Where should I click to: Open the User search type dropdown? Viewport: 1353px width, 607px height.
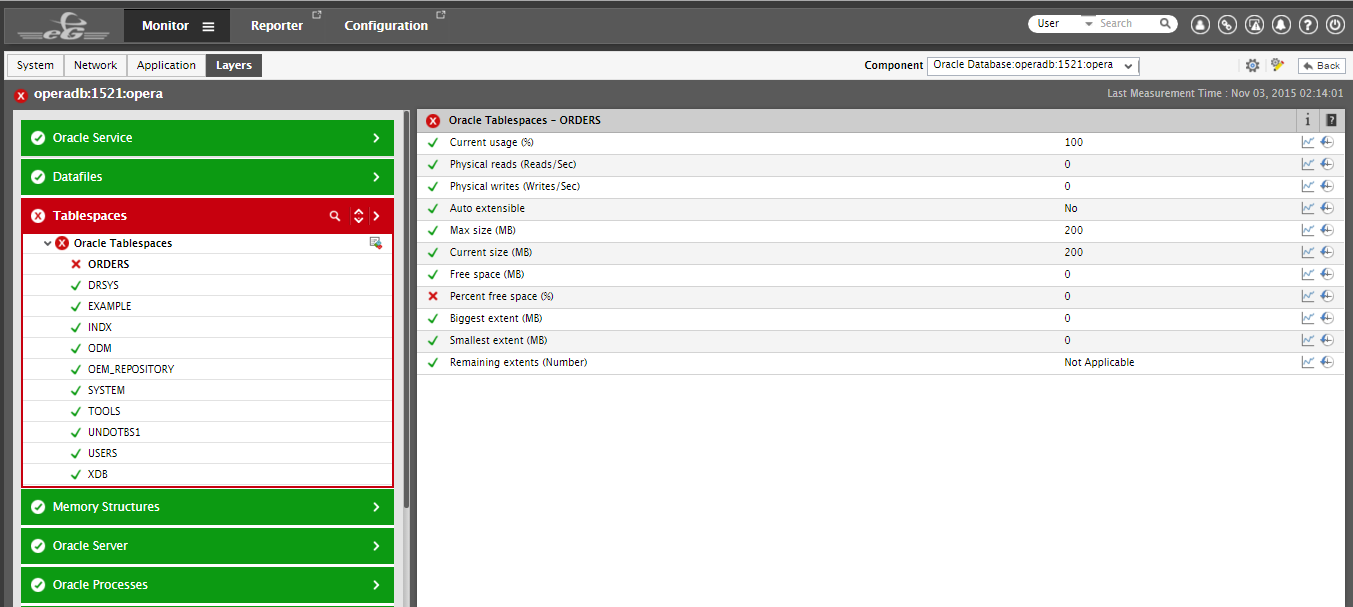[x=1063, y=23]
